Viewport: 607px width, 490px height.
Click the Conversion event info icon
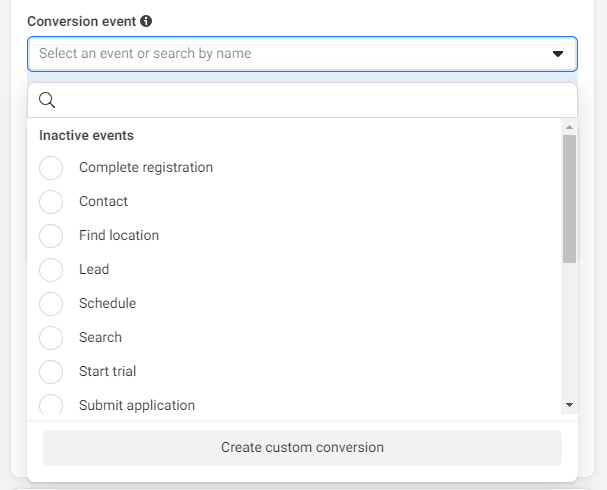pos(146,21)
